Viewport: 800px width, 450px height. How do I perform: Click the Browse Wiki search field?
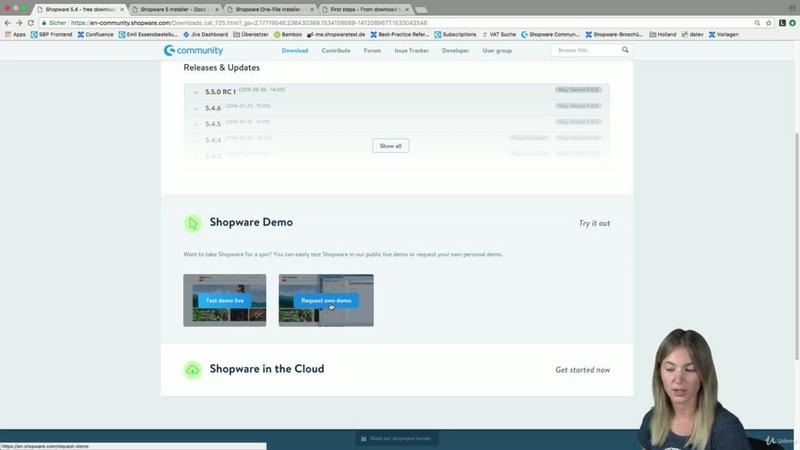click(x=586, y=50)
